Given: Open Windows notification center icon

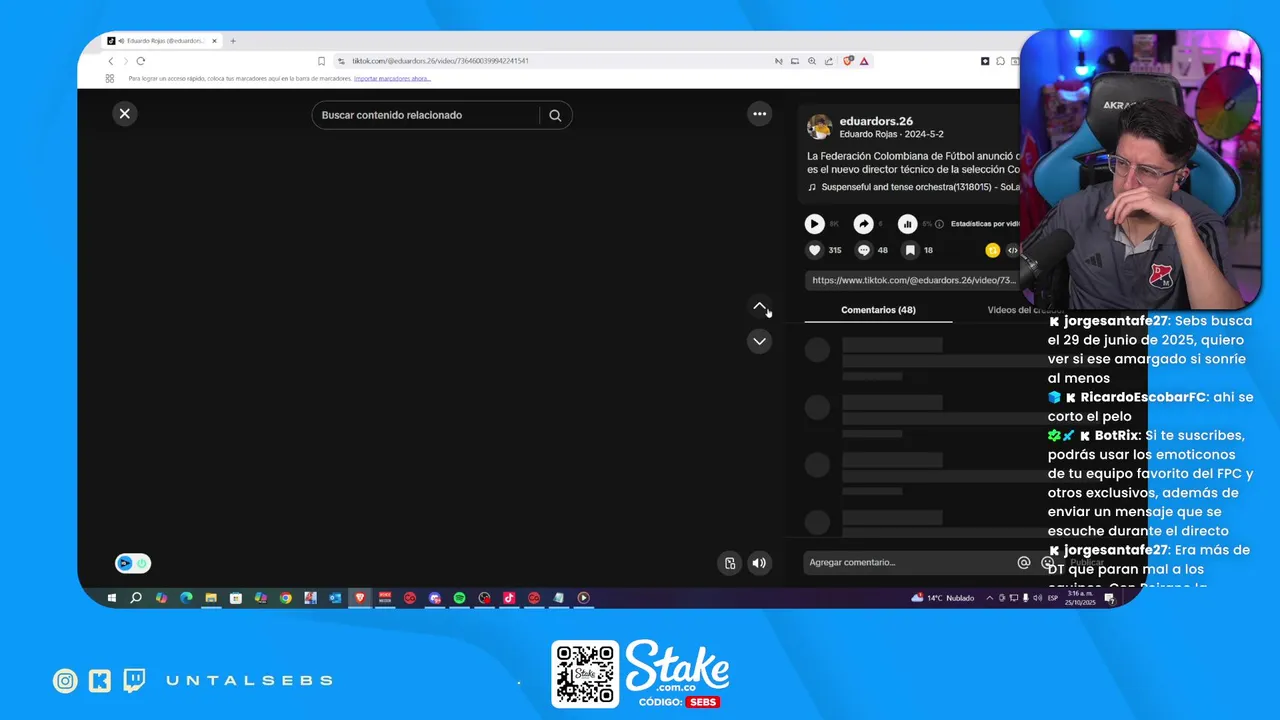Looking at the screenshot, I should (x=1109, y=598).
